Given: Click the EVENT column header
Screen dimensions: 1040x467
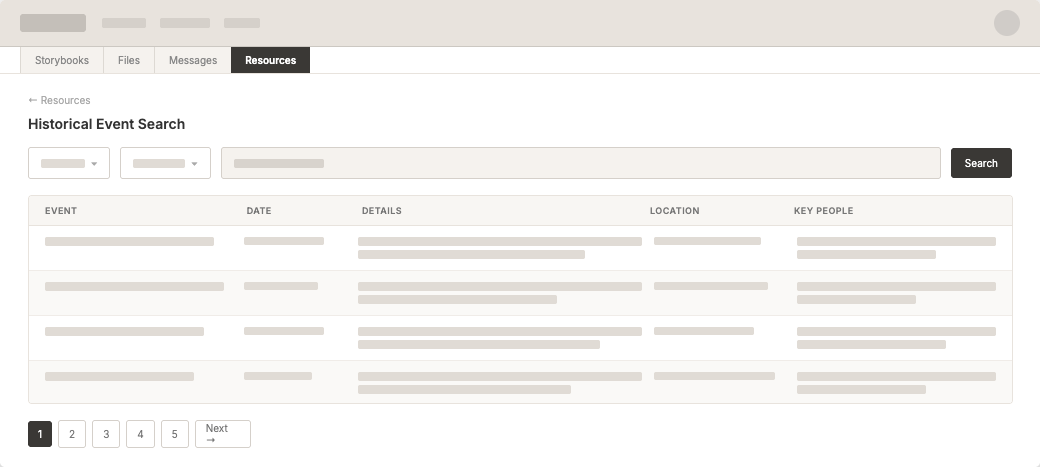Looking at the screenshot, I should point(61,211).
